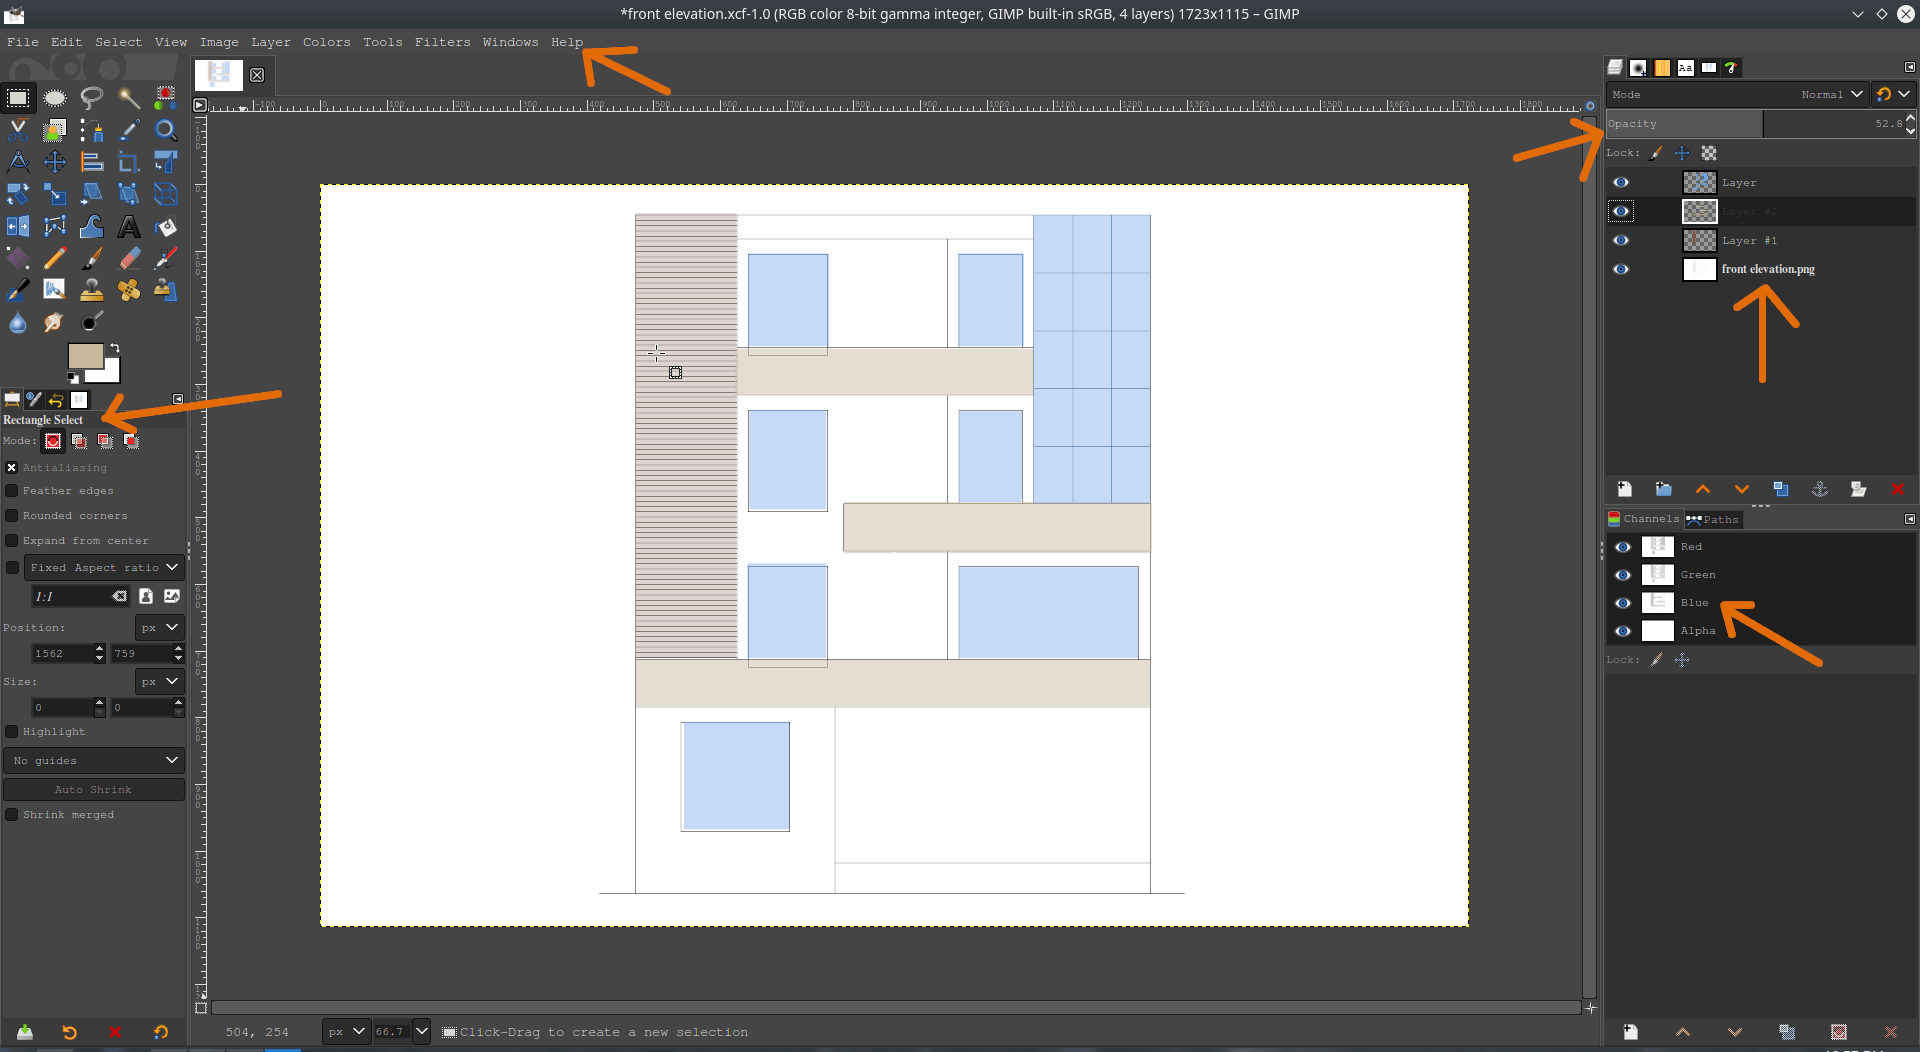The height and width of the screenshot is (1052, 1920).
Task: Open the Fixed Aspect ratio dropdown
Action: click(x=103, y=567)
